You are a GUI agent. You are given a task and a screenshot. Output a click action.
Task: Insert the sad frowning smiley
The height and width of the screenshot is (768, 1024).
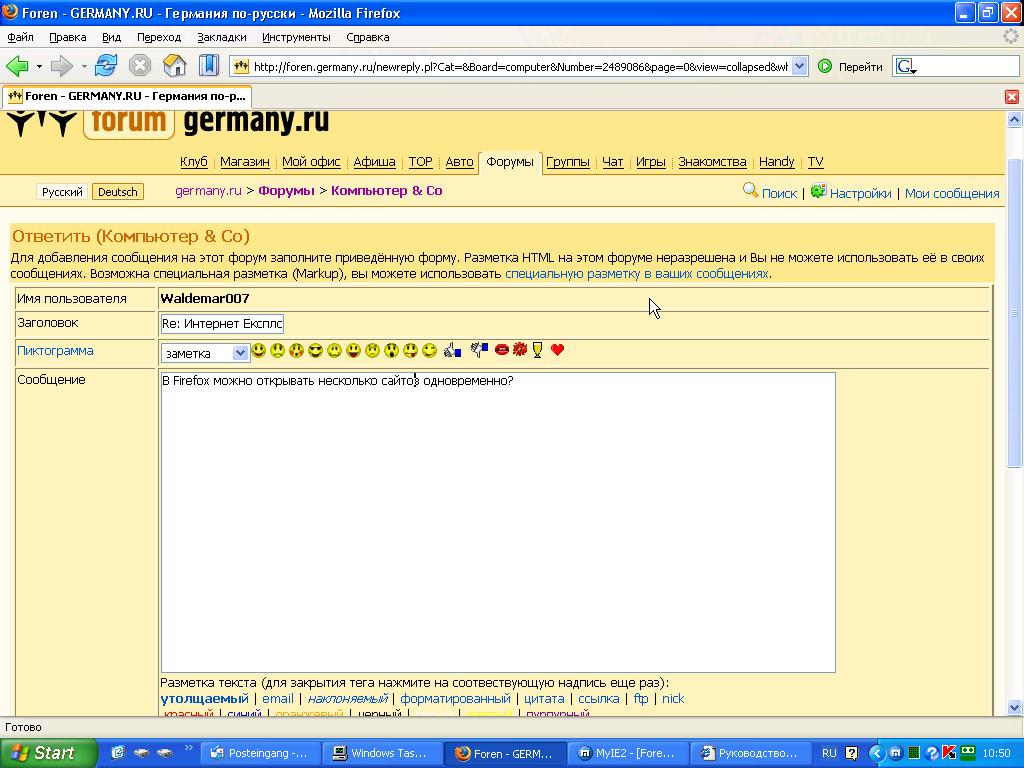(x=278, y=351)
